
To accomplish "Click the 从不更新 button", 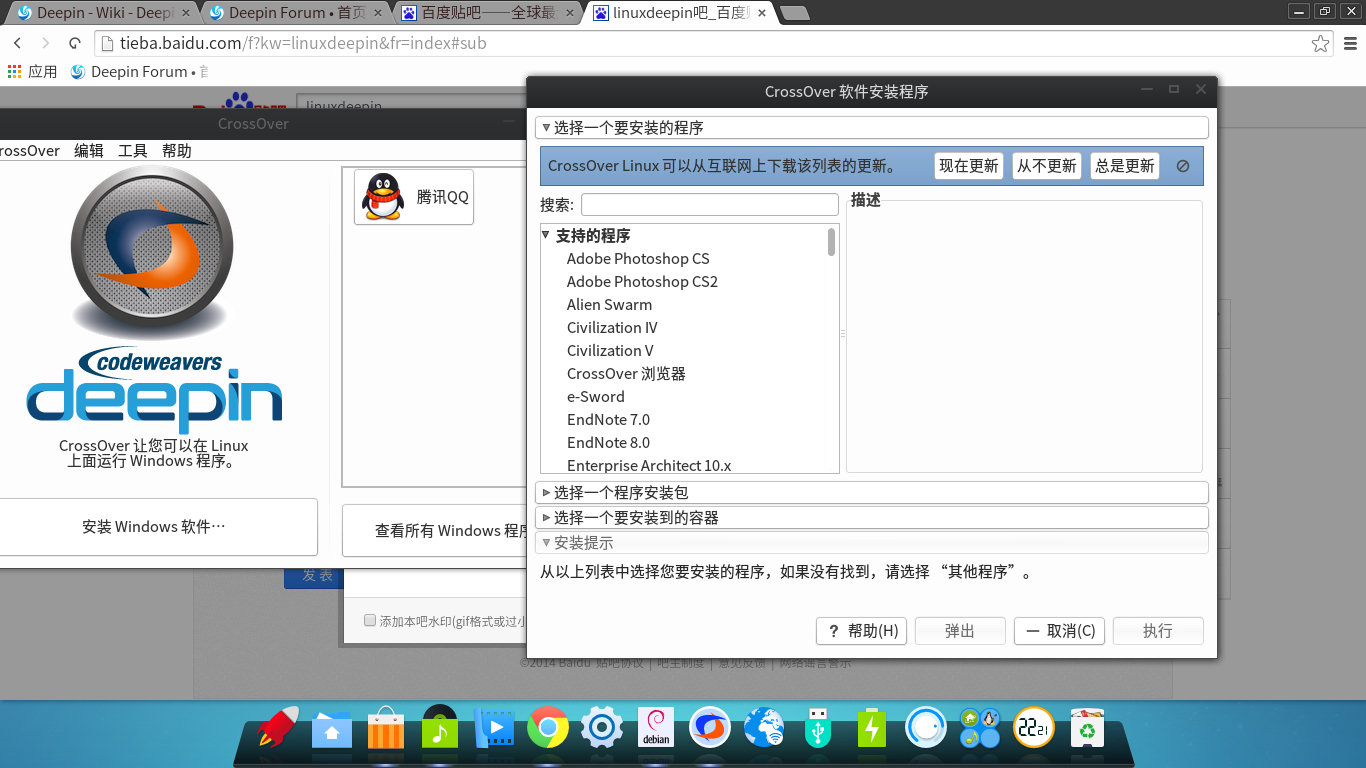I will (1047, 166).
